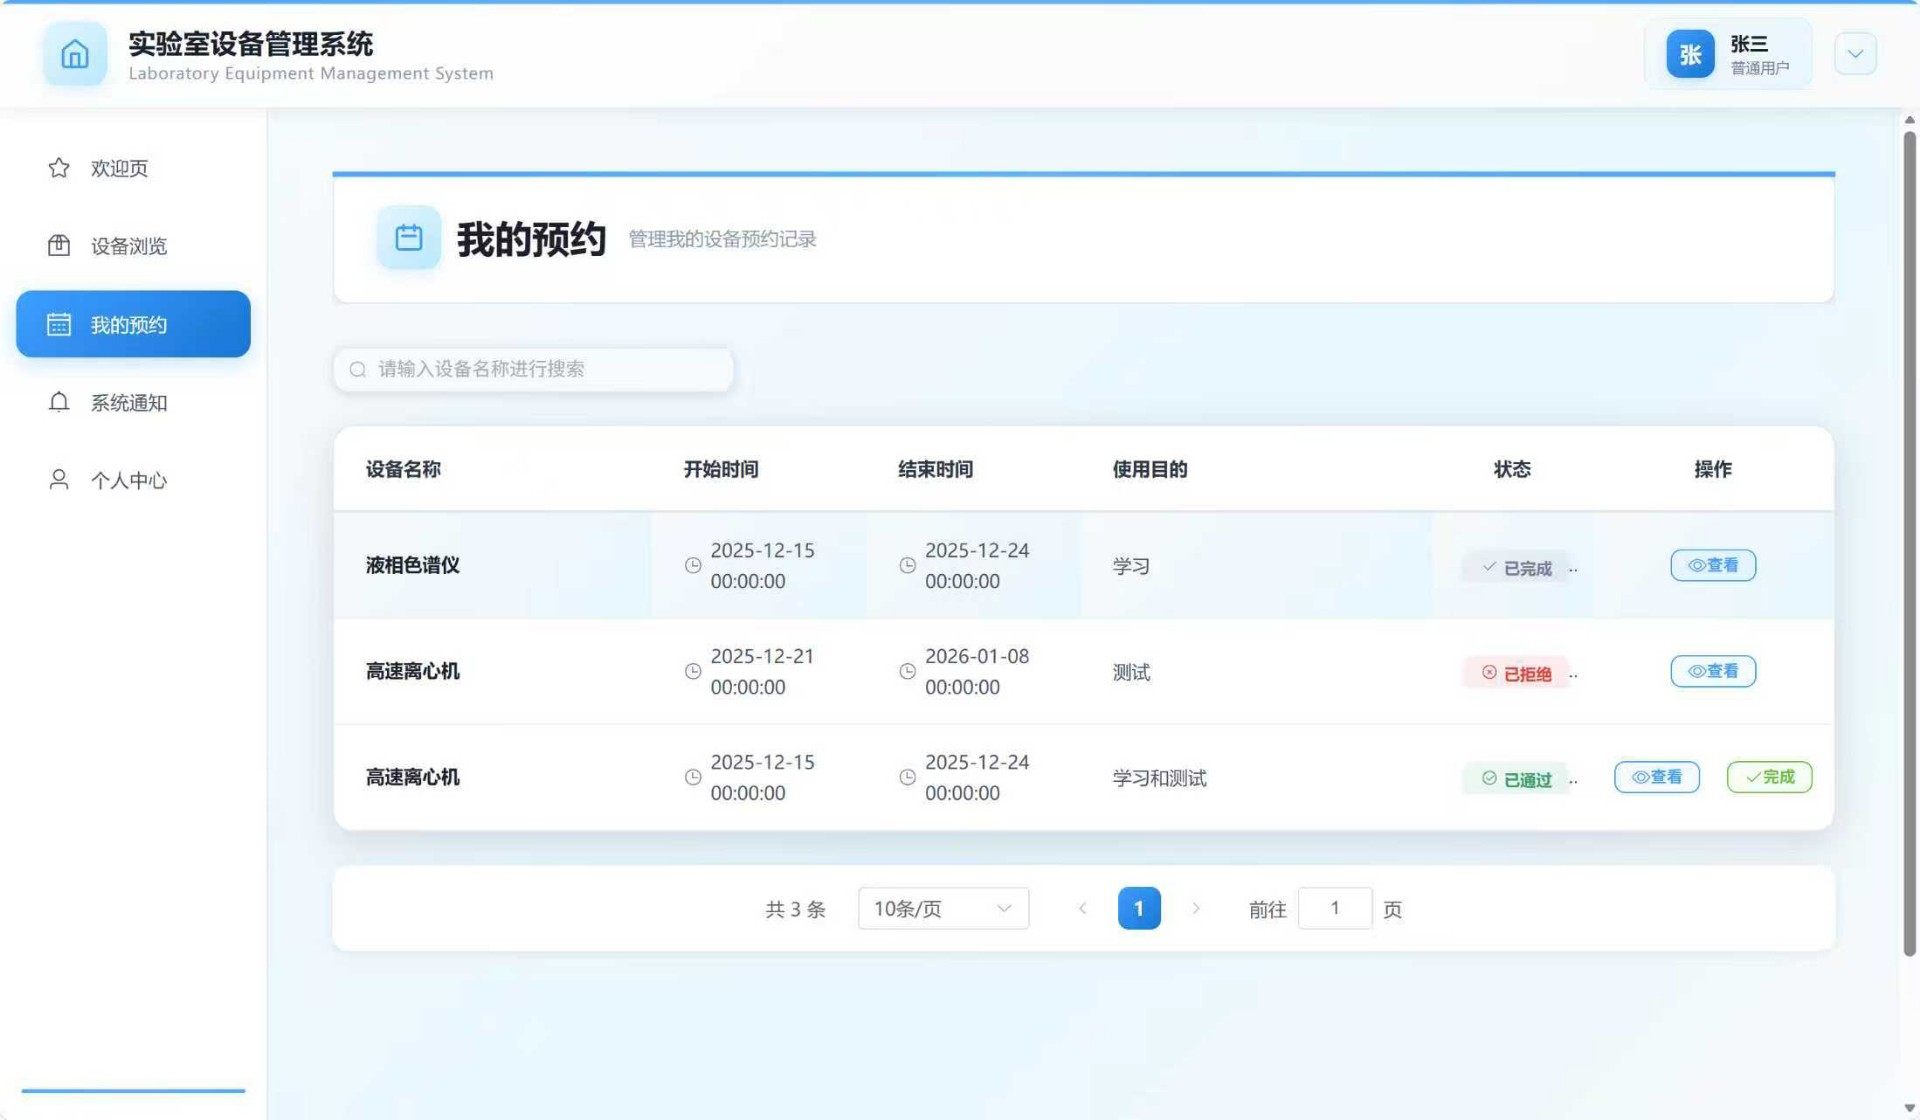Screen dimensions: 1920x1120
Task: Mark approved reservation as 完成
Action: click(x=1769, y=777)
